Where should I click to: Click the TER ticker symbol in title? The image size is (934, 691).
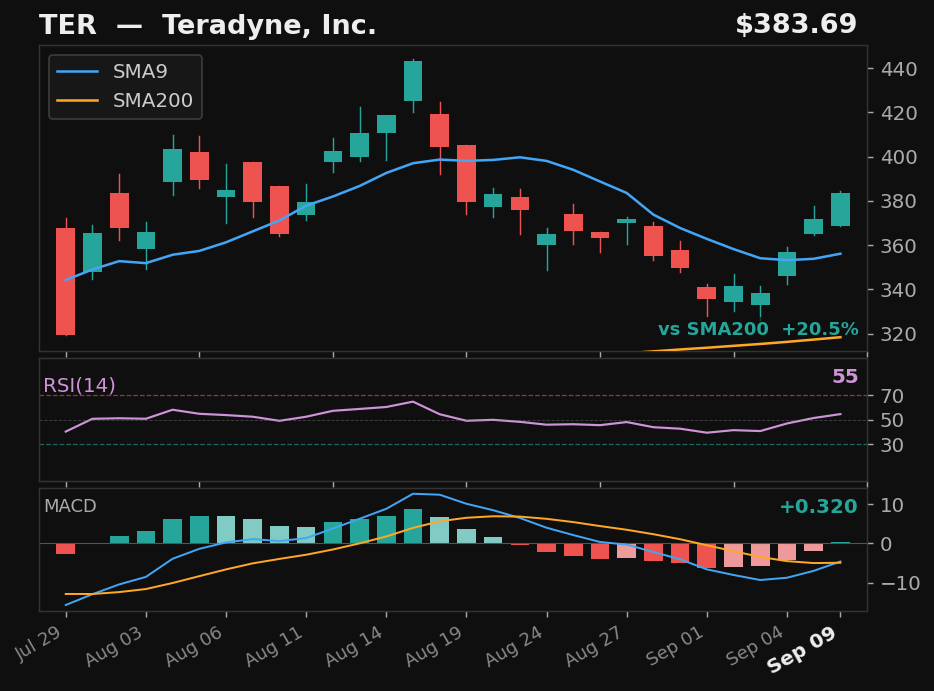pos(67,25)
